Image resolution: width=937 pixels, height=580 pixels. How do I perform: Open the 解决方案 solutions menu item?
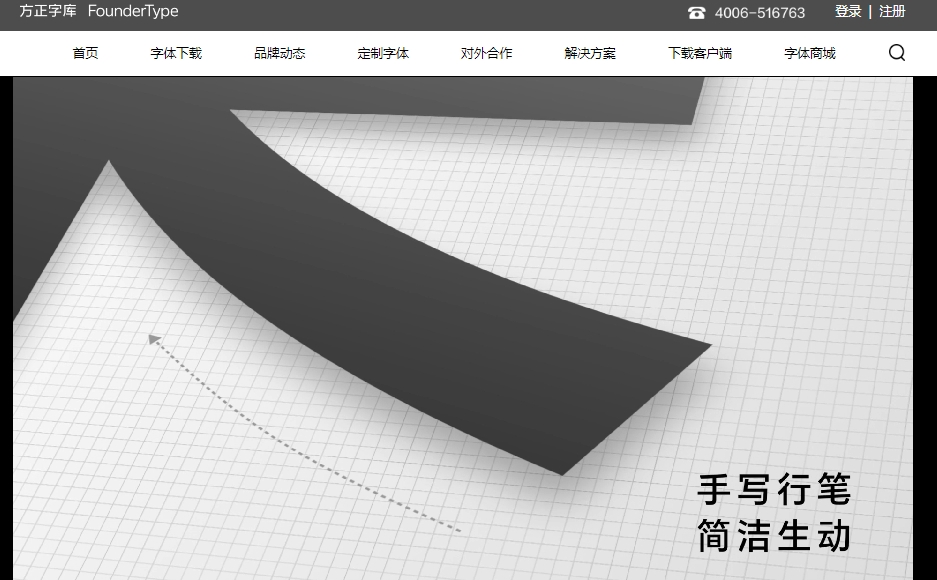[x=590, y=53]
